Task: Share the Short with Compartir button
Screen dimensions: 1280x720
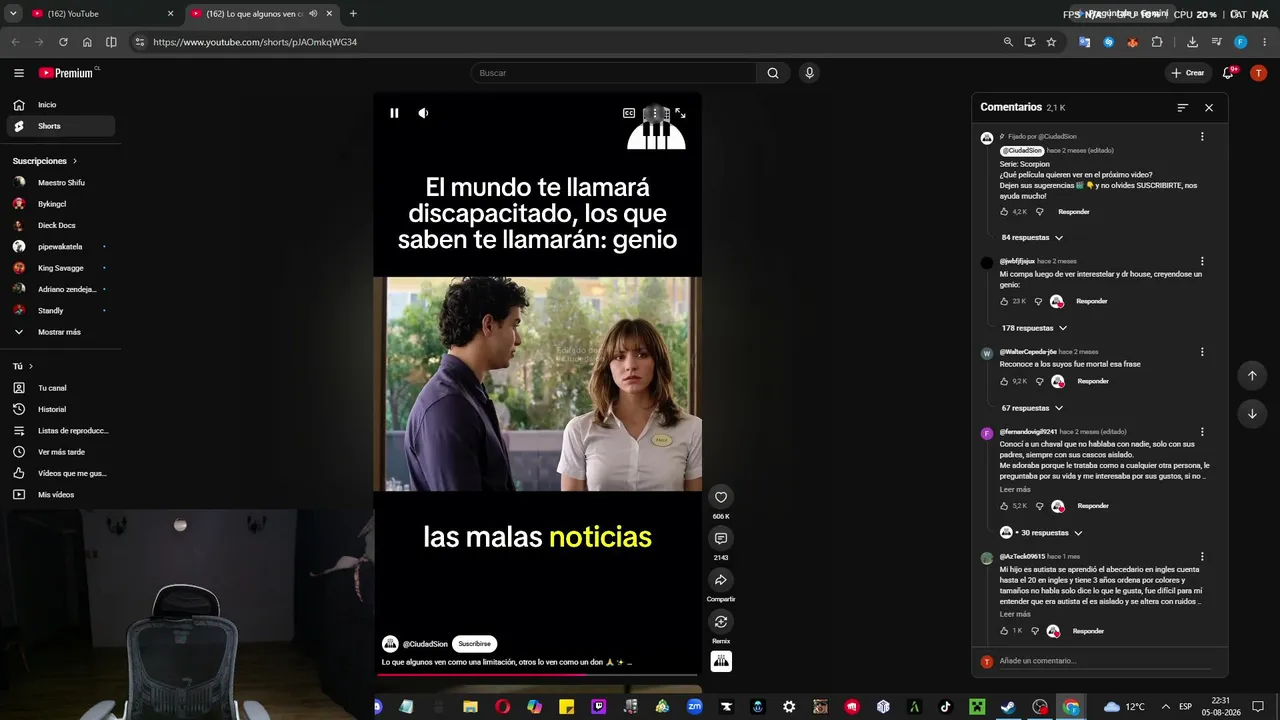Action: pos(721,580)
